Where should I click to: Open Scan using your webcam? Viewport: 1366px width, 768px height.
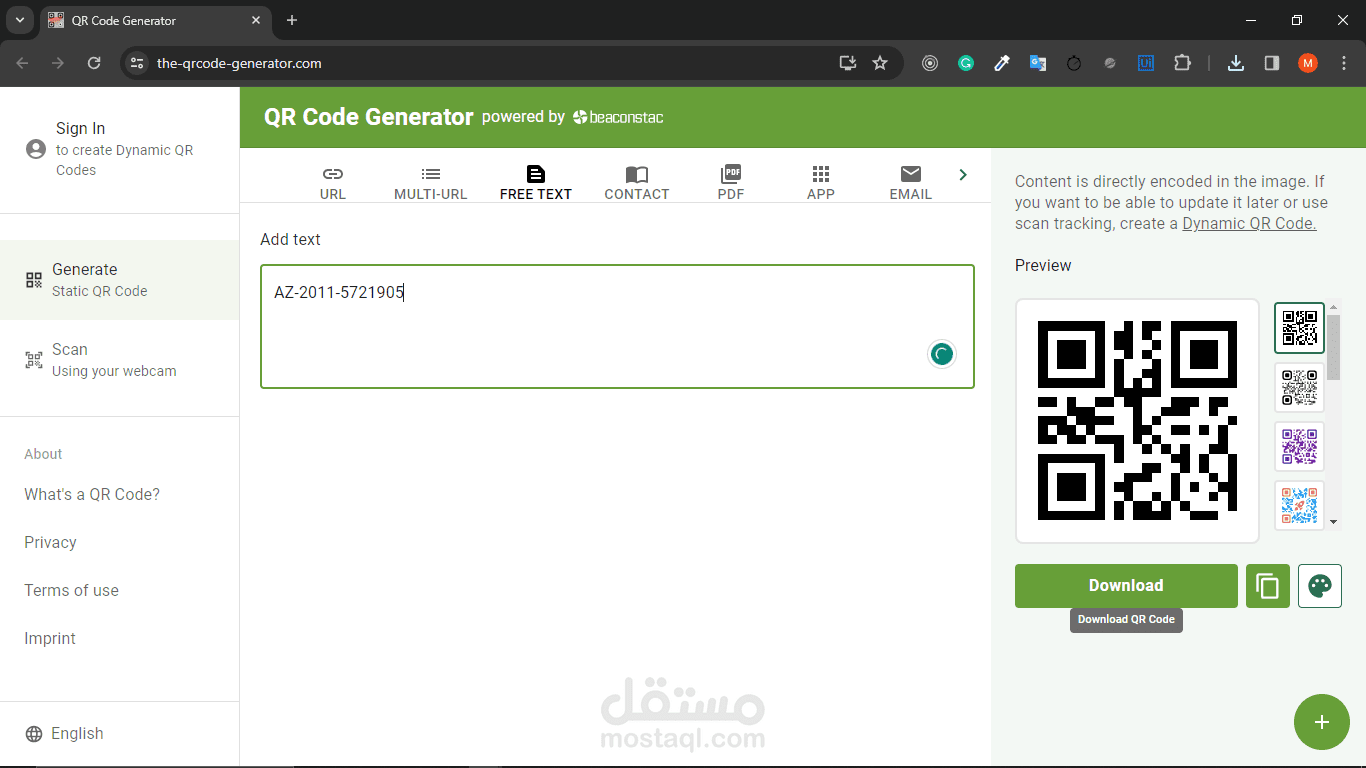[119, 360]
